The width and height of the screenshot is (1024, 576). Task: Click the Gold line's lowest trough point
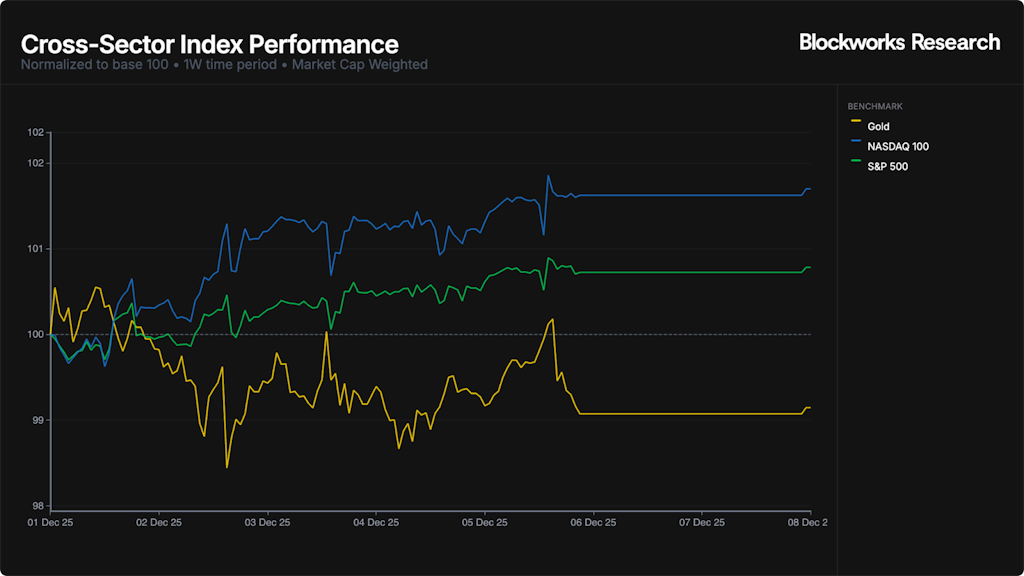point(227,467)
